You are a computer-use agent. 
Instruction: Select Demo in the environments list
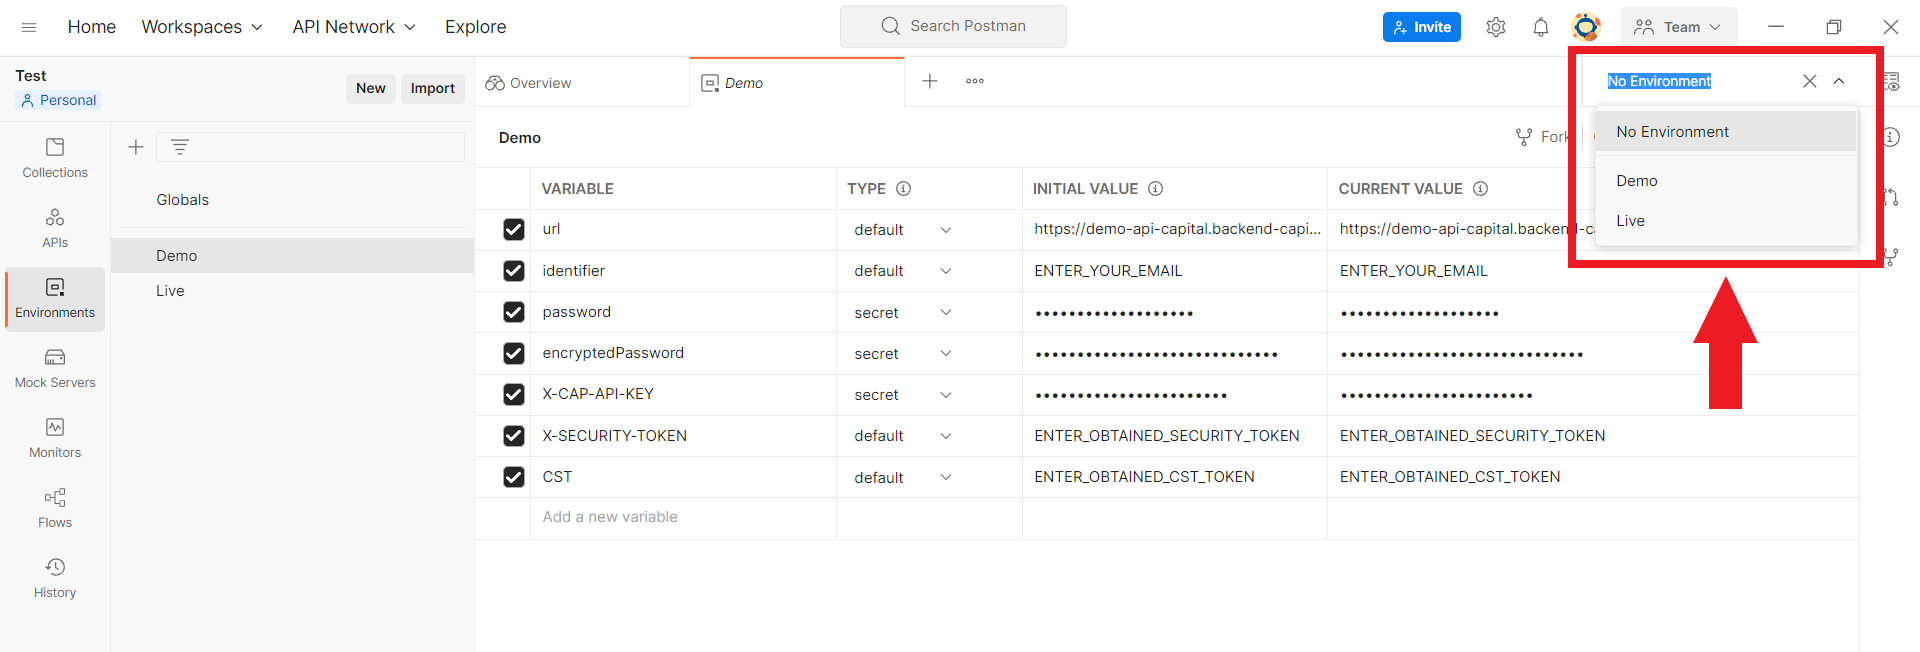point(292,256)
